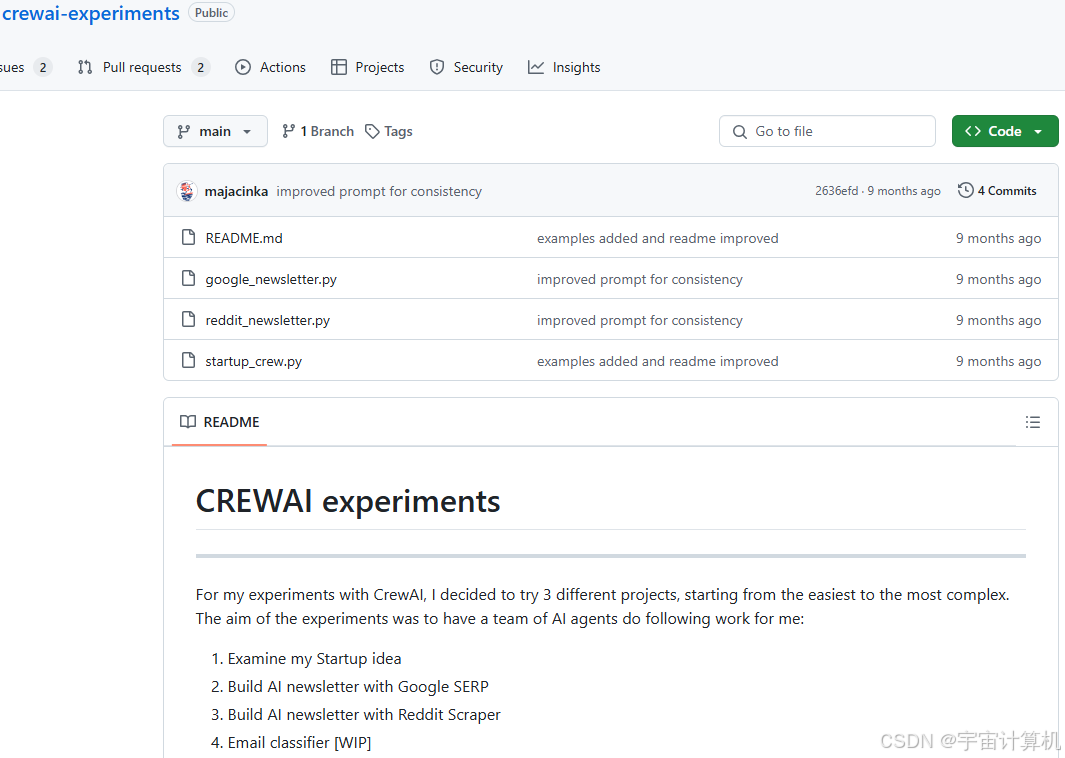Viewport: 1065px width, 758px height.
Task: Click the branch icon inside the main button
Action: click(183, 132)
